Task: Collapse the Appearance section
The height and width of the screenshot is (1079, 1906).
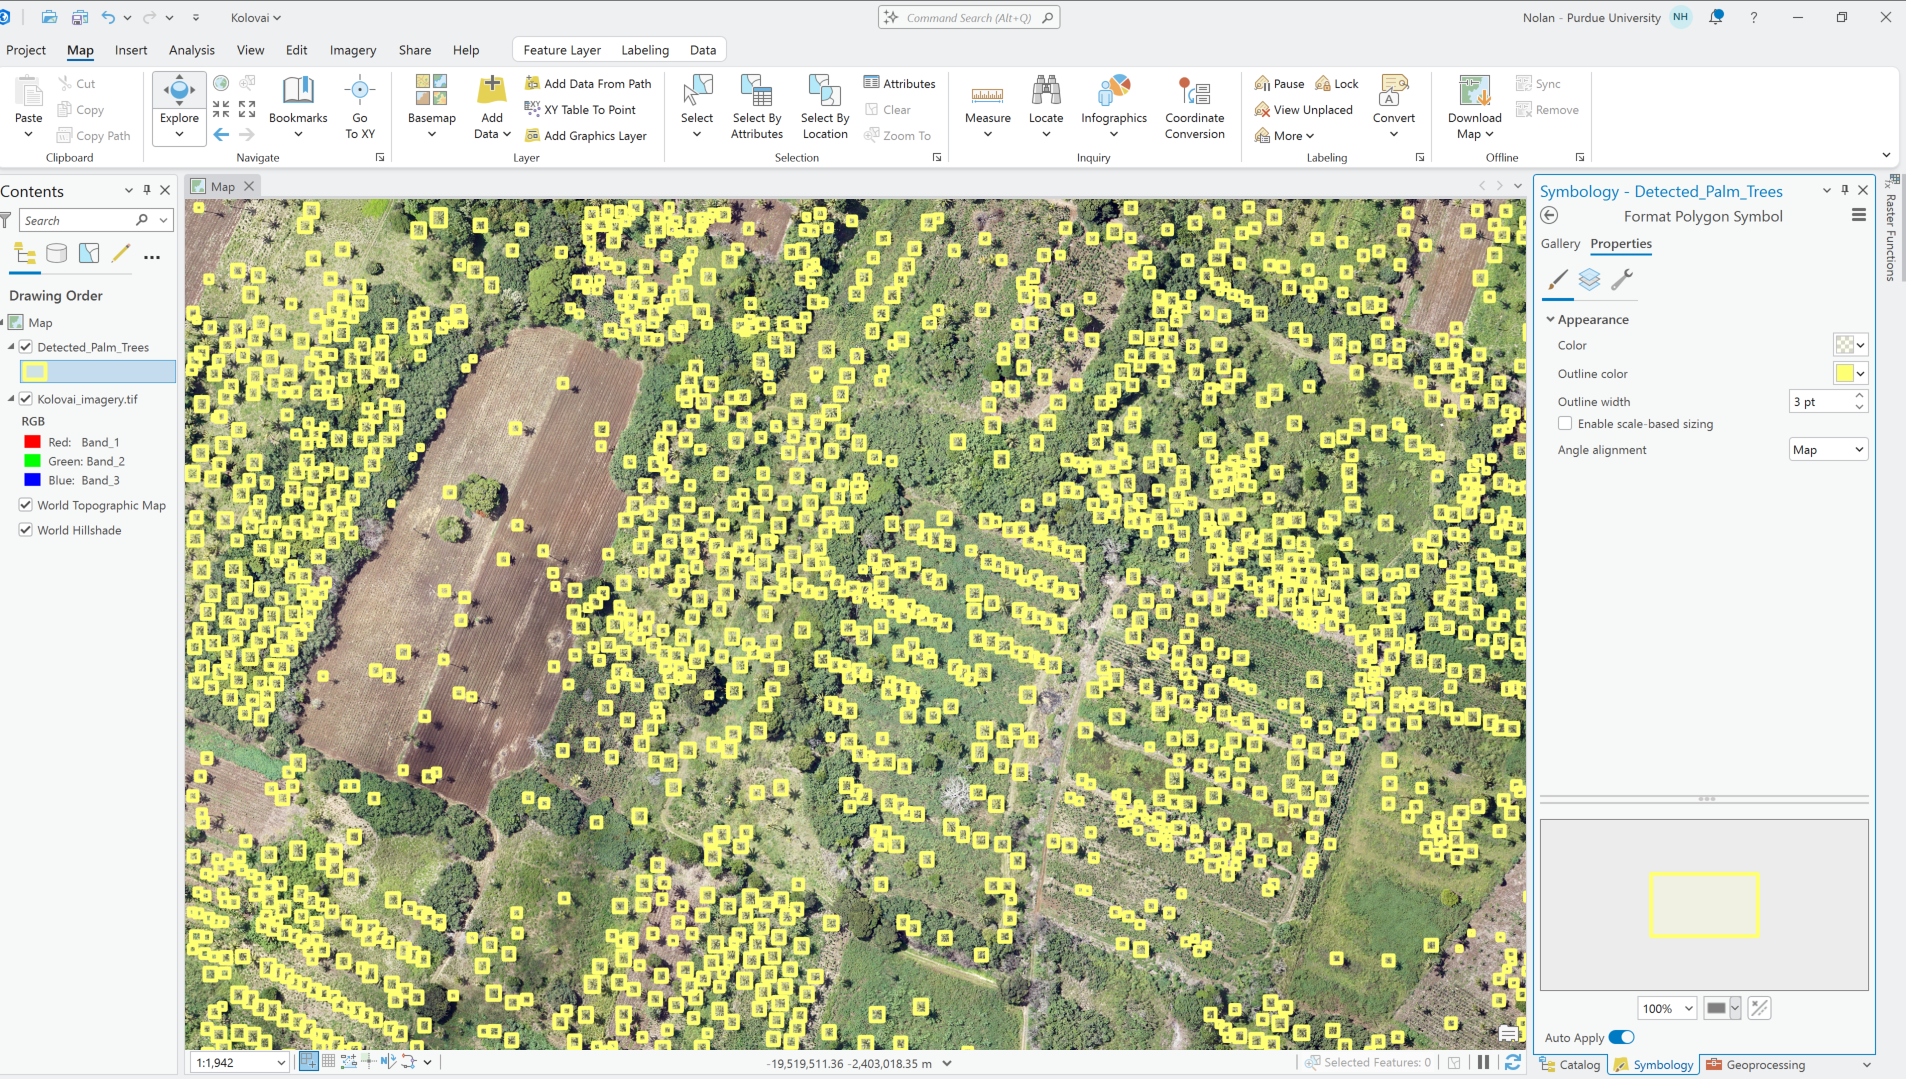Action: 1551,320
